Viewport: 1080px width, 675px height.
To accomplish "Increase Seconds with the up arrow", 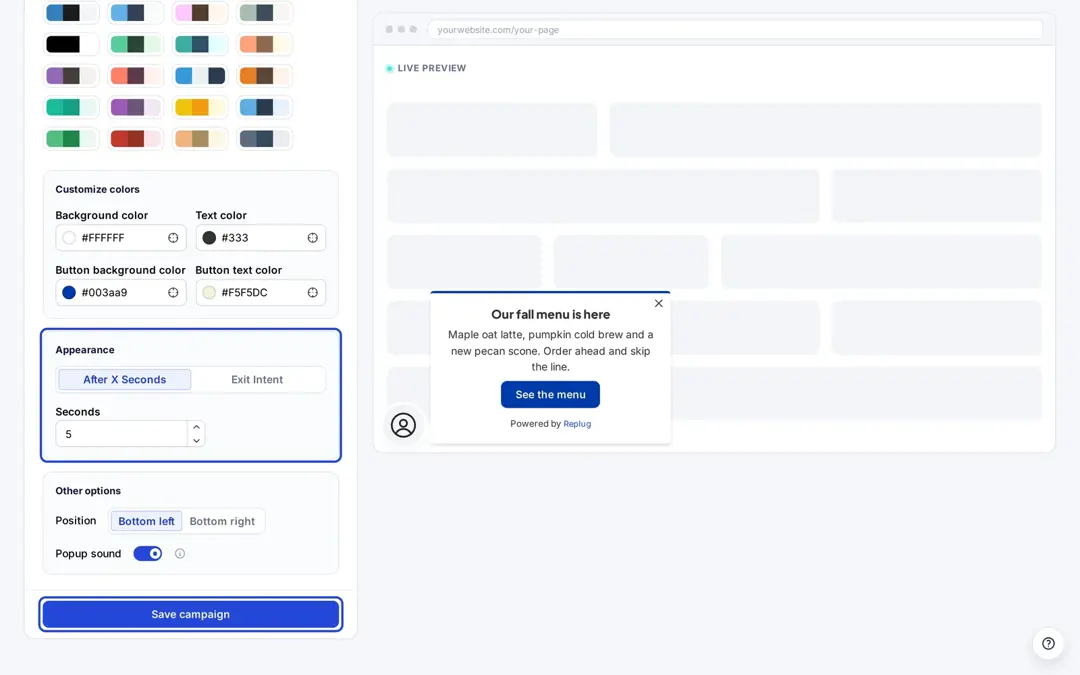I will tap(196, 427).
